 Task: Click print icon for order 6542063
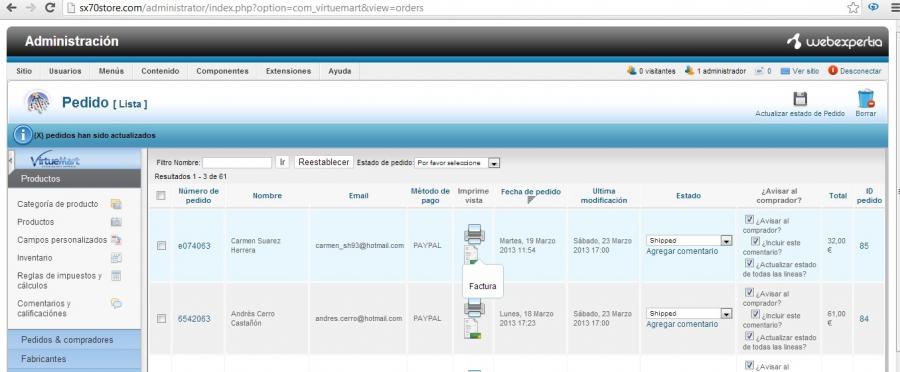(474, 307)
